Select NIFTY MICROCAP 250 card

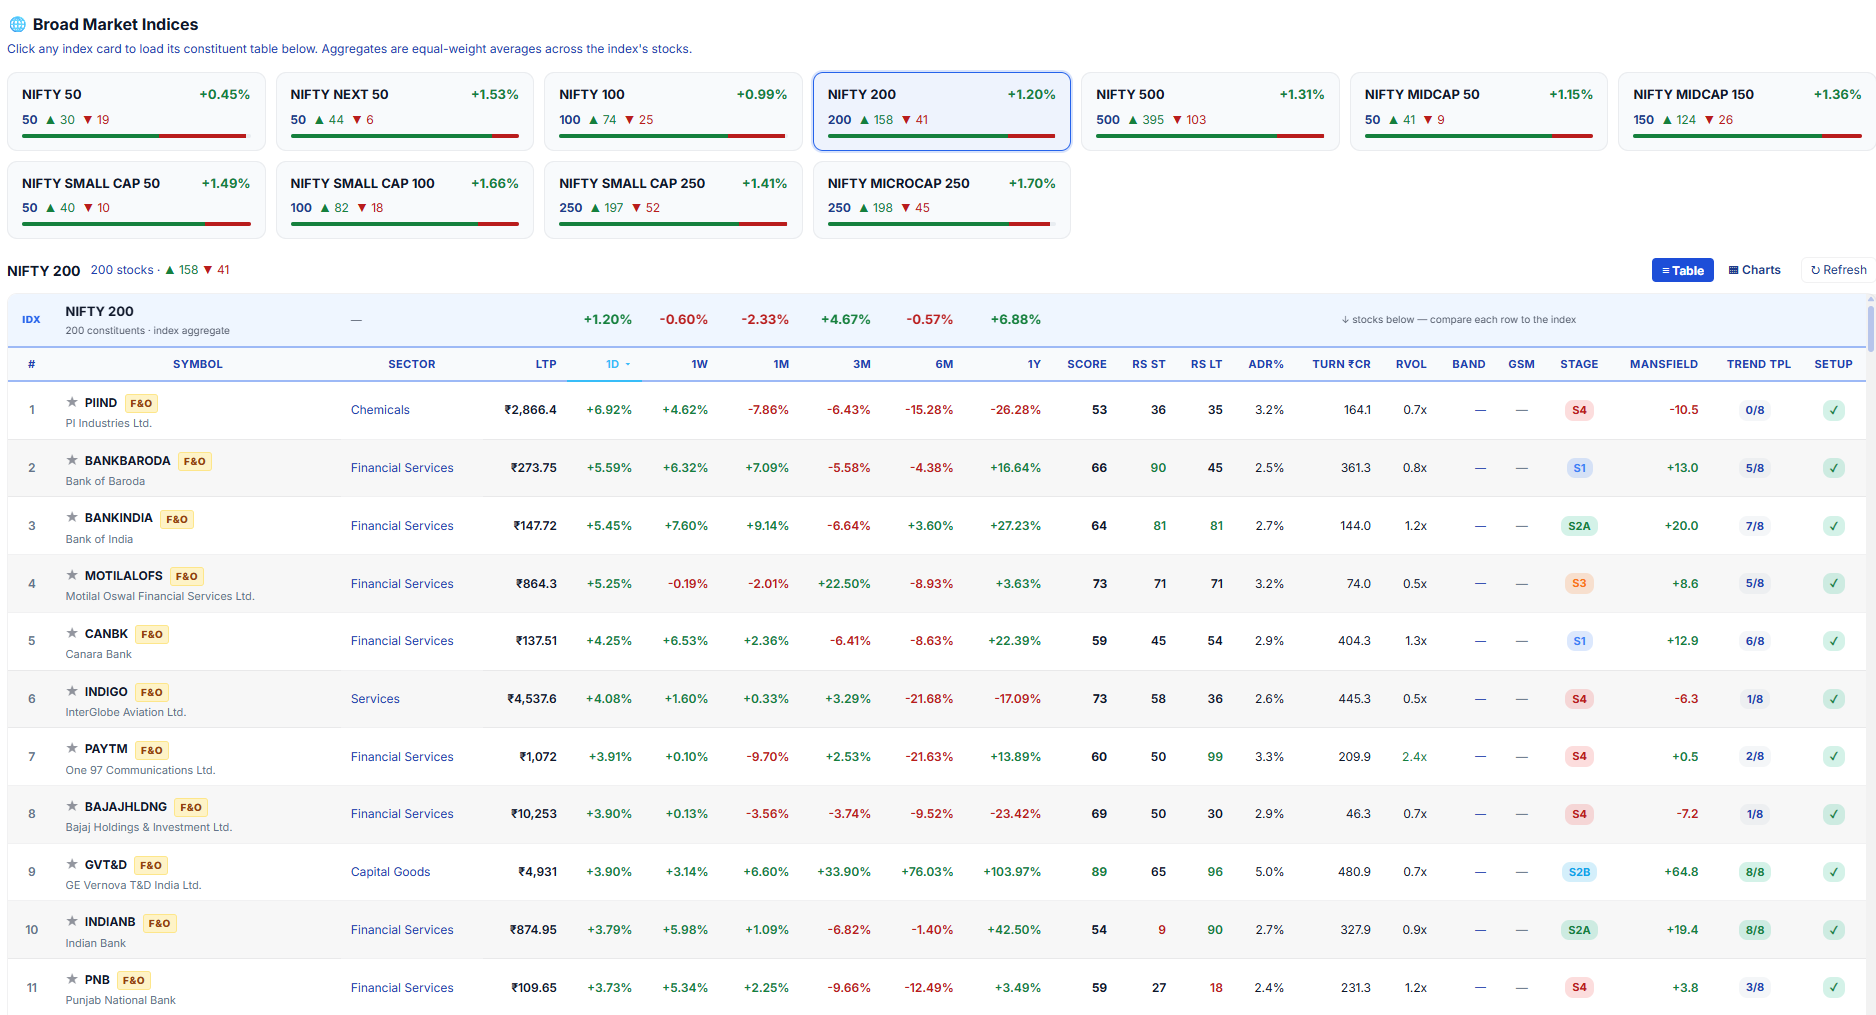pos(942,200)
